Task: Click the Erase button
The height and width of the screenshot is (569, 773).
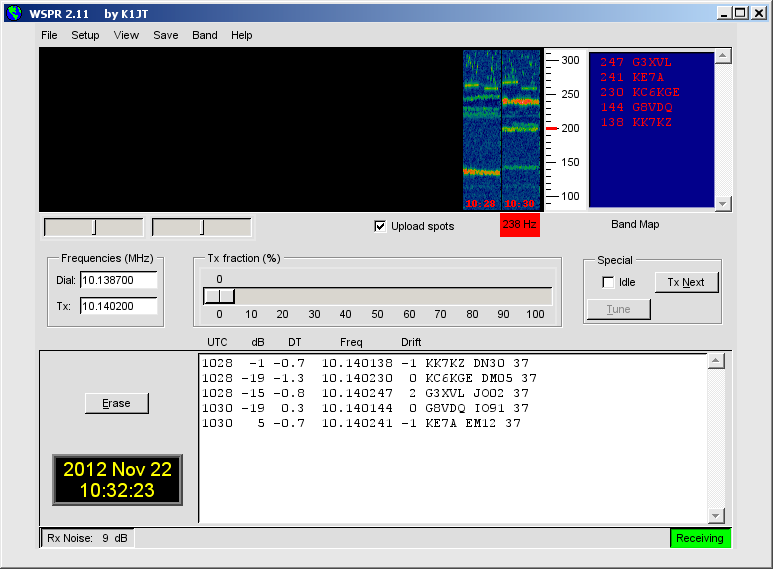Action: [116, 403]
